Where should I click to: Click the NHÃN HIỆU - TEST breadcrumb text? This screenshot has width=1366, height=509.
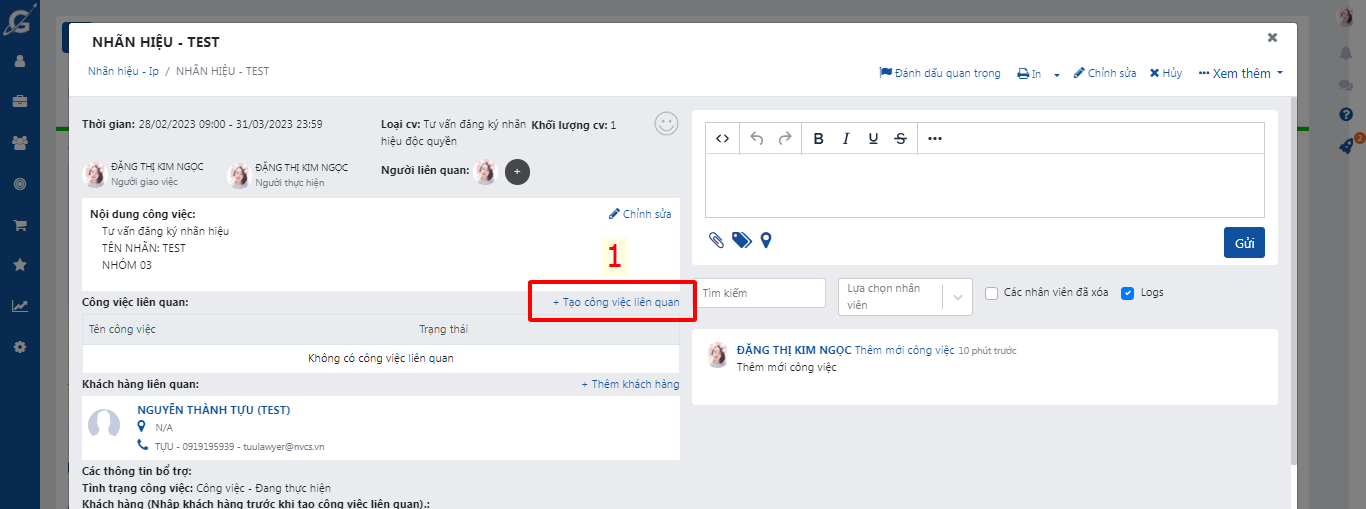click(x=222, y=71)
